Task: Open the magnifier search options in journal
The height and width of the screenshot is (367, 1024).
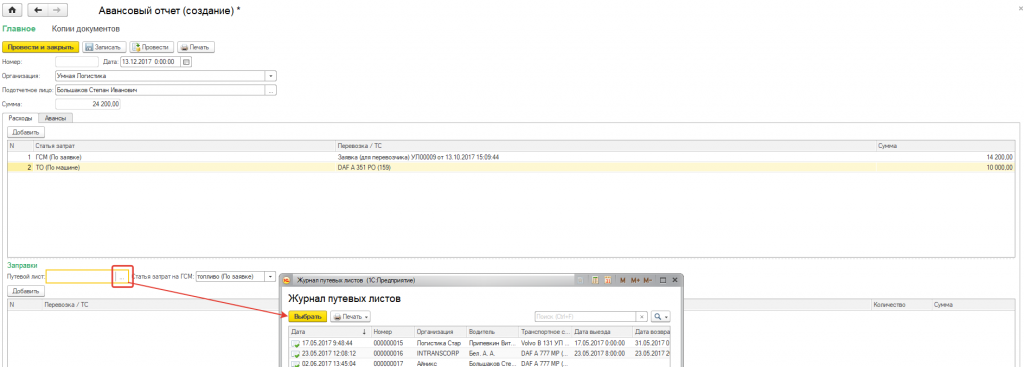Action: click(661, 317)
